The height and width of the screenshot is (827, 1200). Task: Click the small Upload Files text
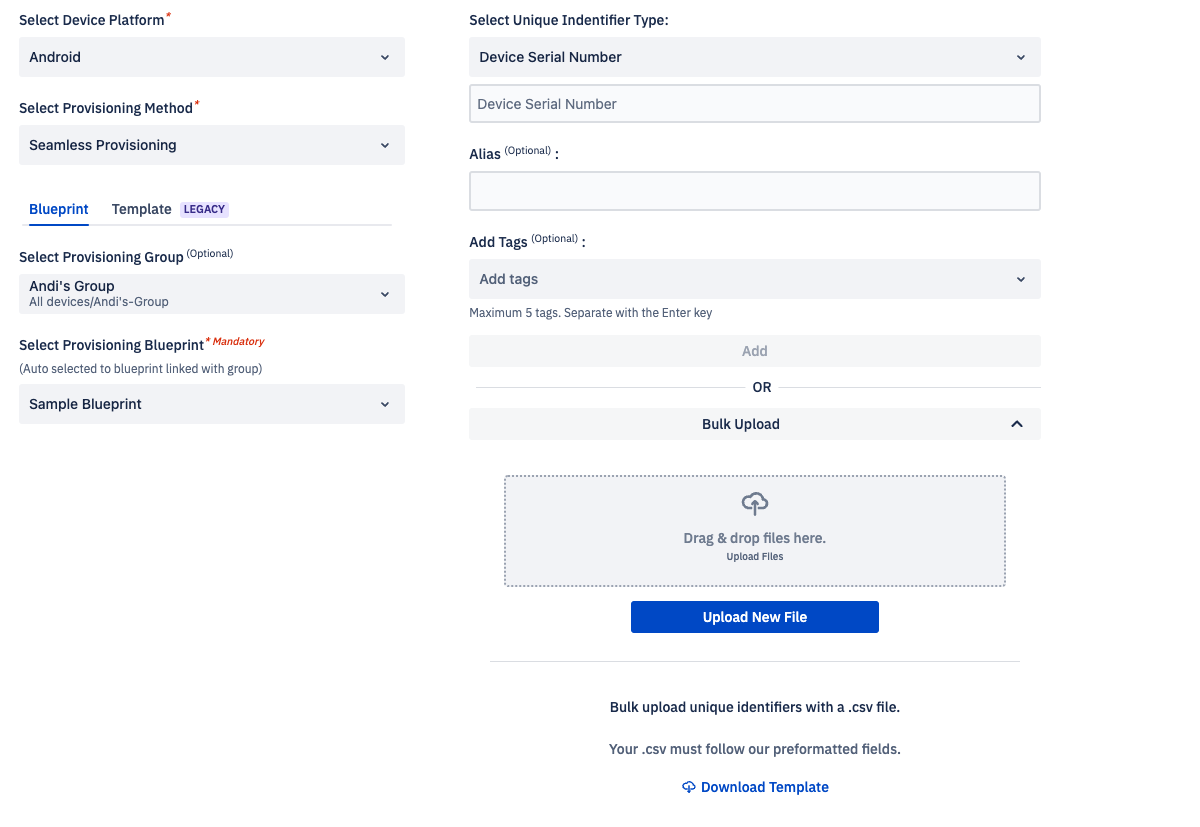[755, 557]
